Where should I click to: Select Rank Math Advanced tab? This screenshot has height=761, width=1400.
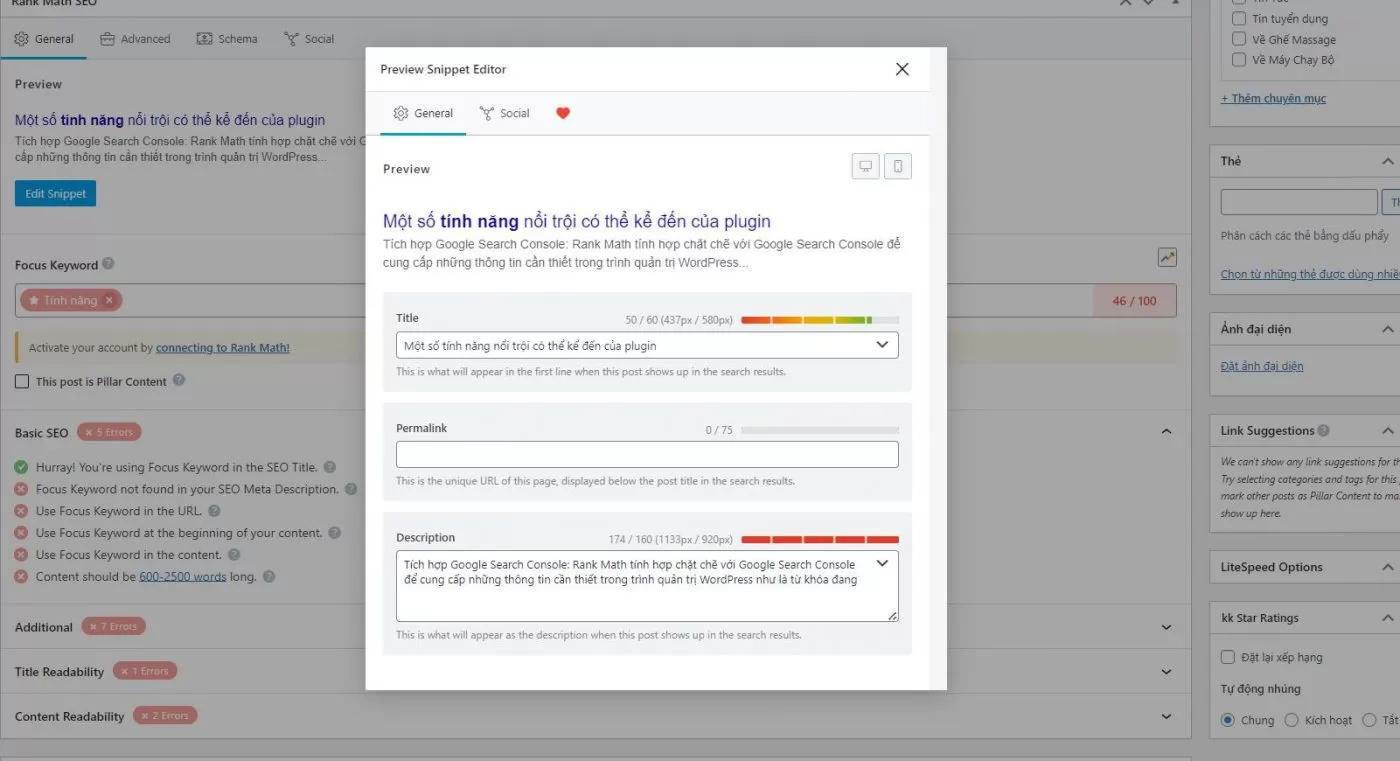pyautogui.click(x=135, y=39)
